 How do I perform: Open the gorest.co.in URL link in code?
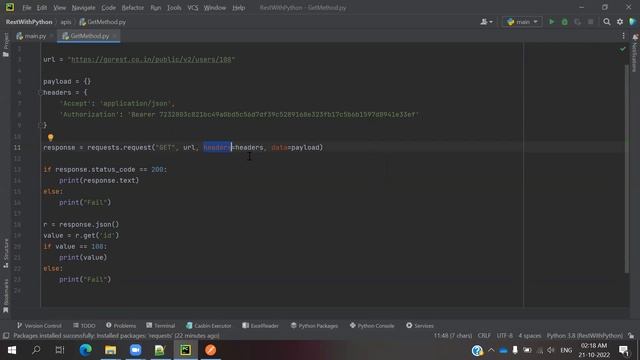(151, 60)
